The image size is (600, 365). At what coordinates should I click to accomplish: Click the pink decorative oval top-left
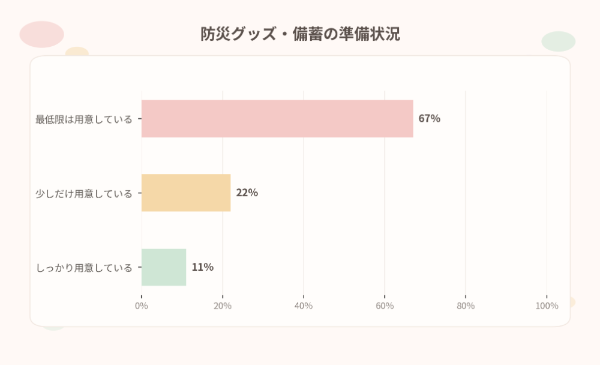42,34
